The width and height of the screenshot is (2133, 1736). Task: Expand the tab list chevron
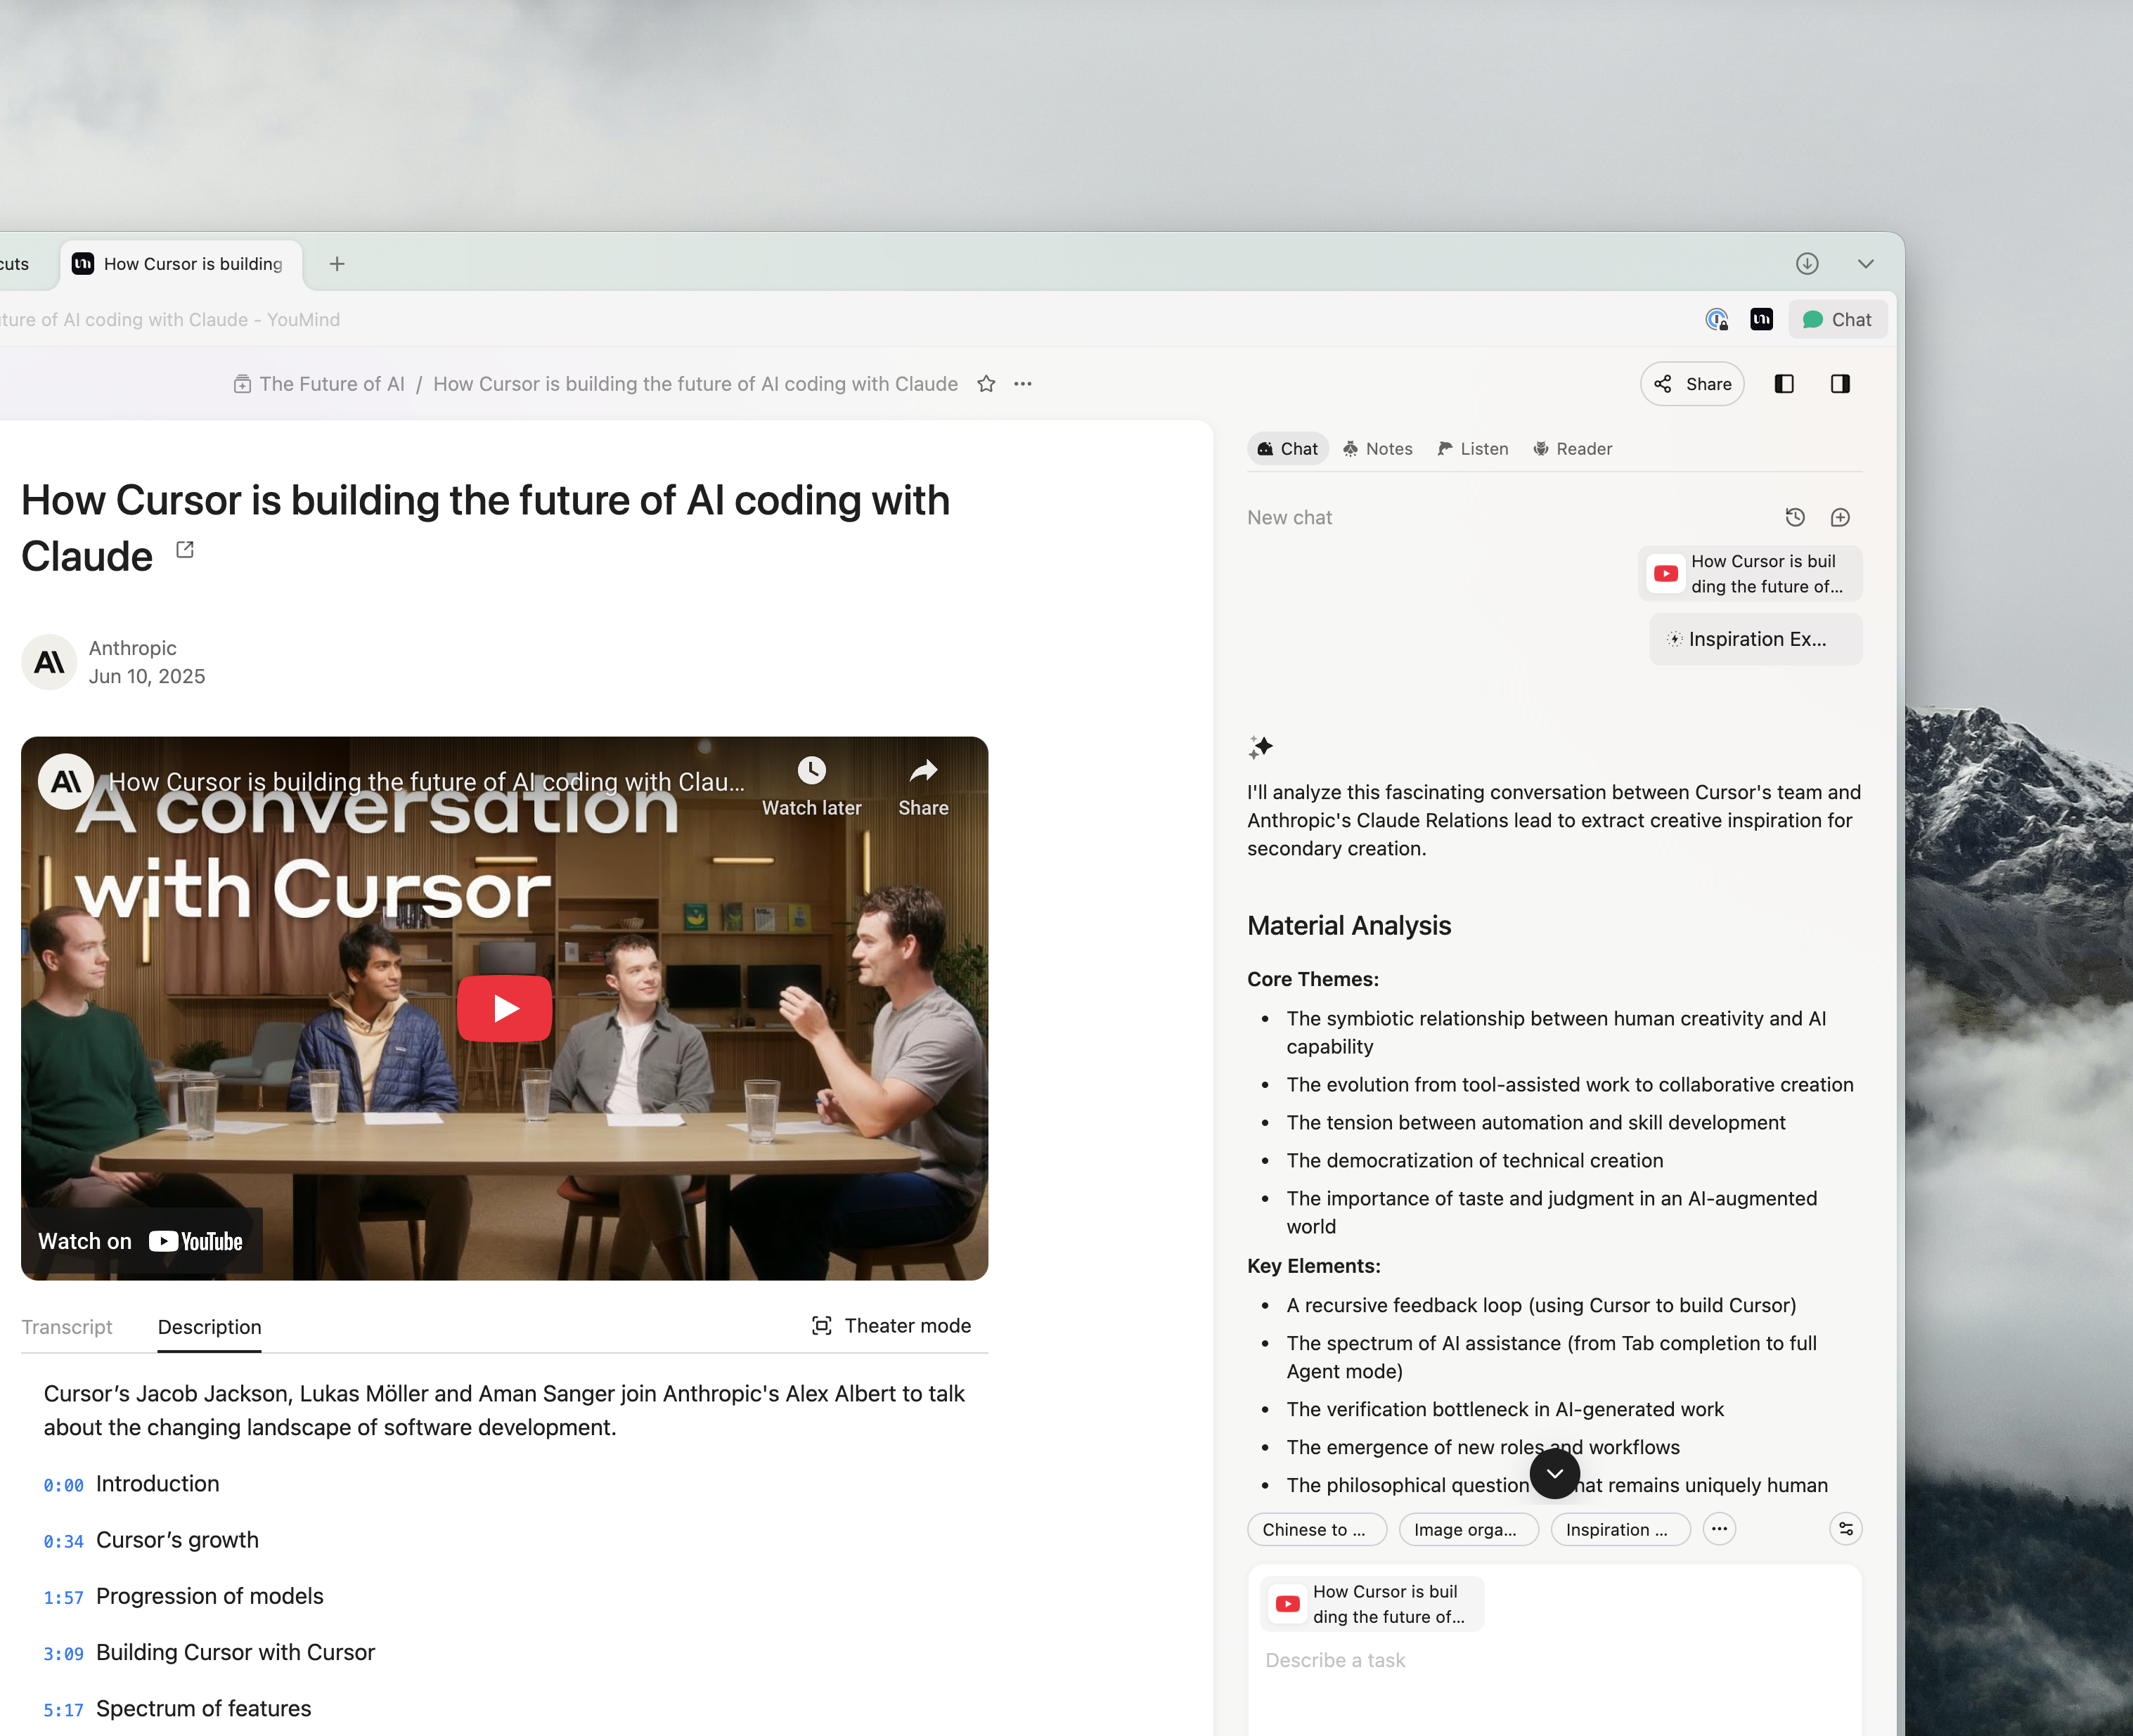click(x=1865, y=264)
